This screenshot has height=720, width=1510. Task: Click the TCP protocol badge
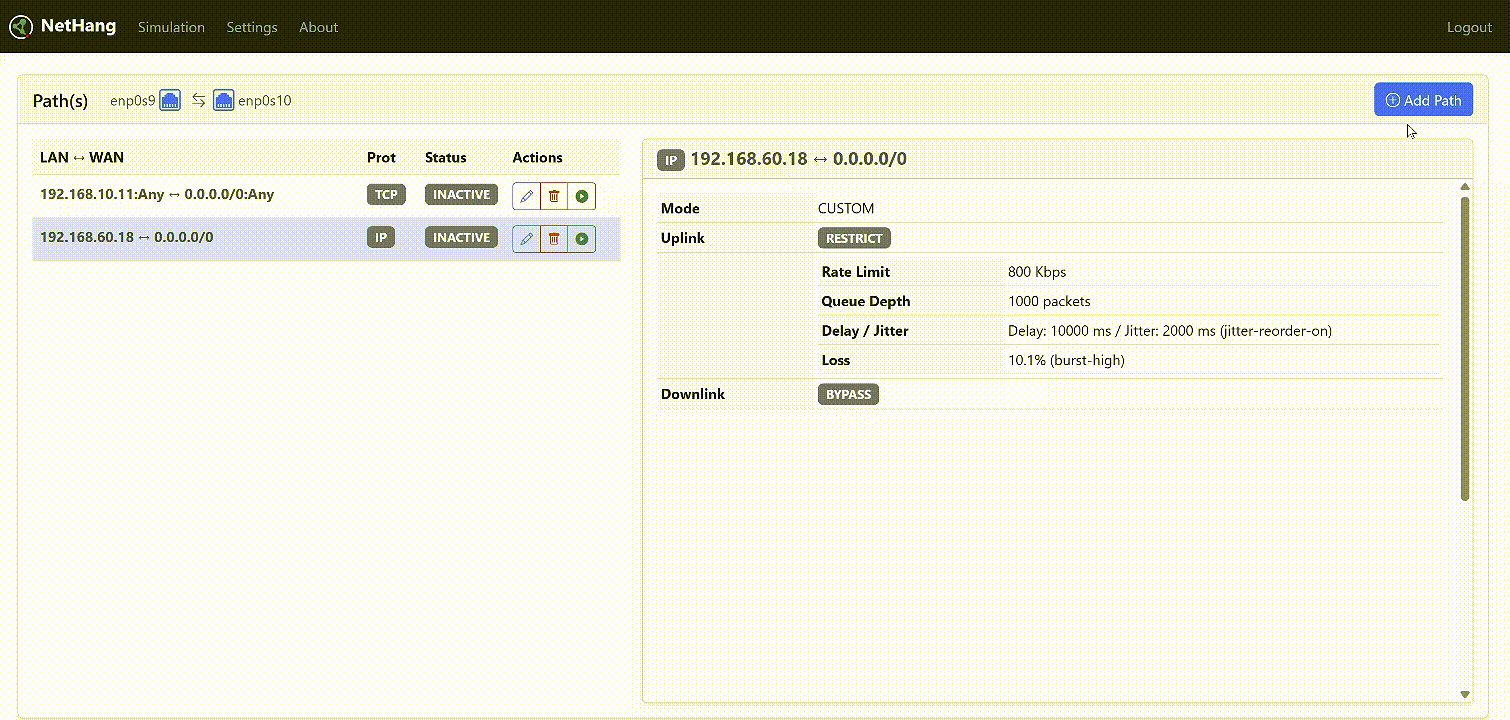(386, 195)
